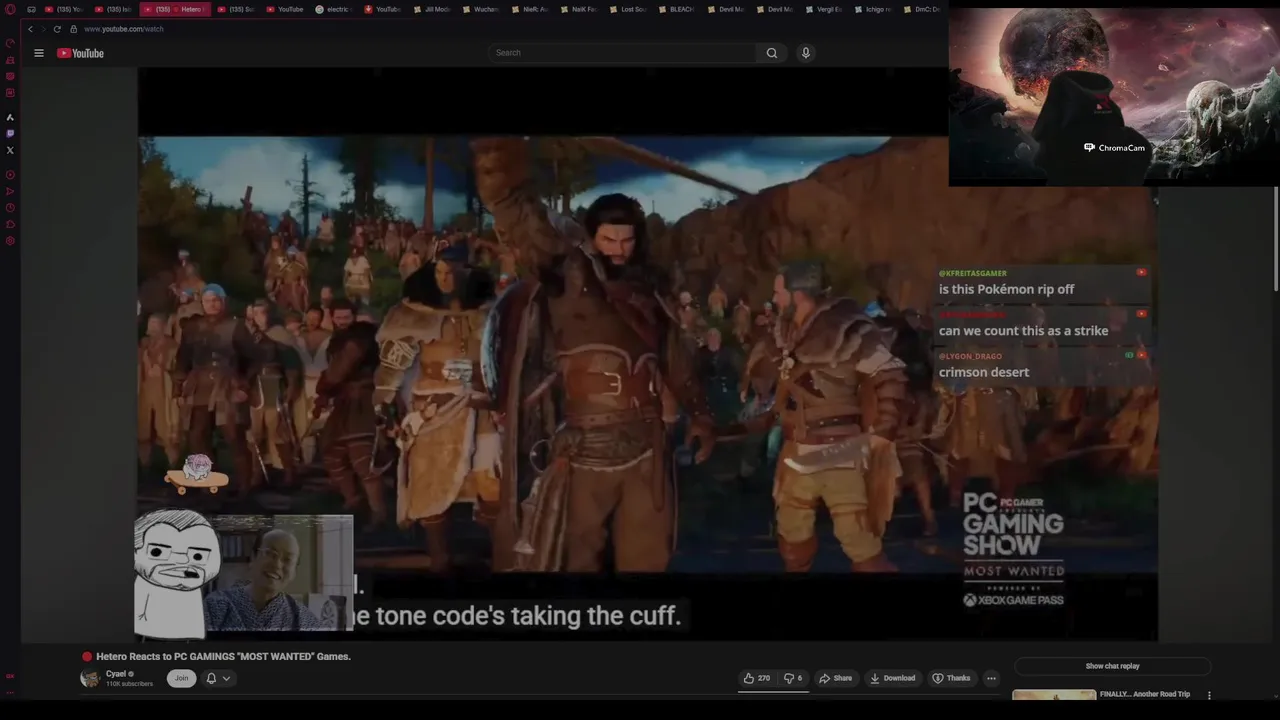Click the Thanks button
This screenshot has width=1280, height=720.
951,678
